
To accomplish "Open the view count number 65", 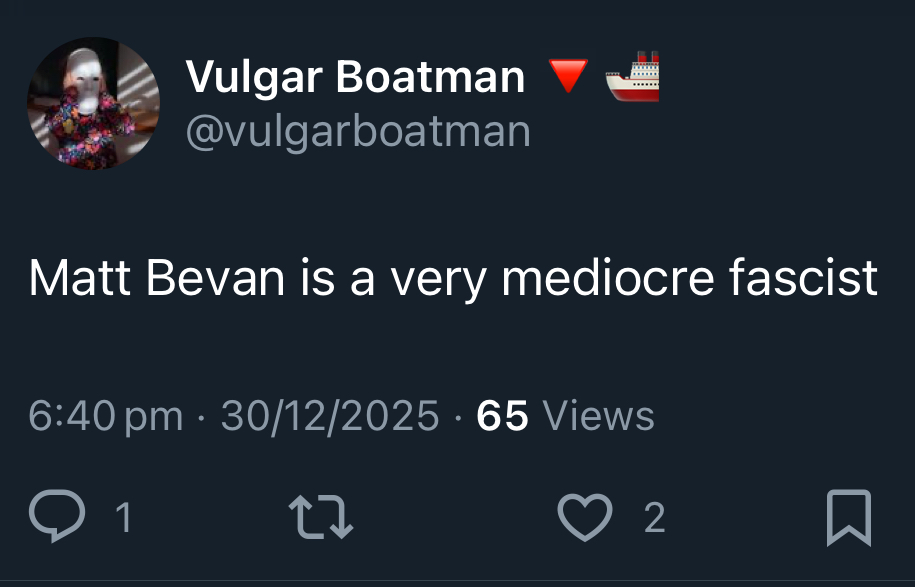I will pyautogui.click(x=502, y=415).
